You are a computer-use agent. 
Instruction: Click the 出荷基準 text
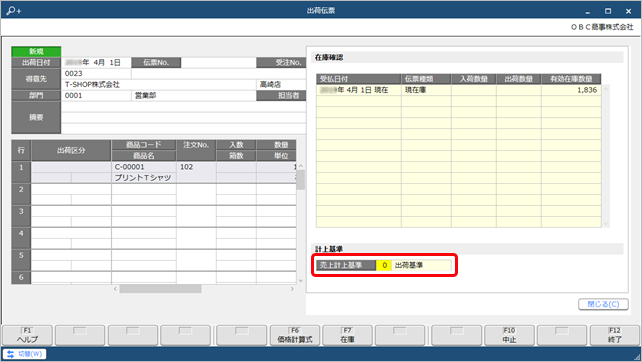pyautogui.click(x=409, y=265)
